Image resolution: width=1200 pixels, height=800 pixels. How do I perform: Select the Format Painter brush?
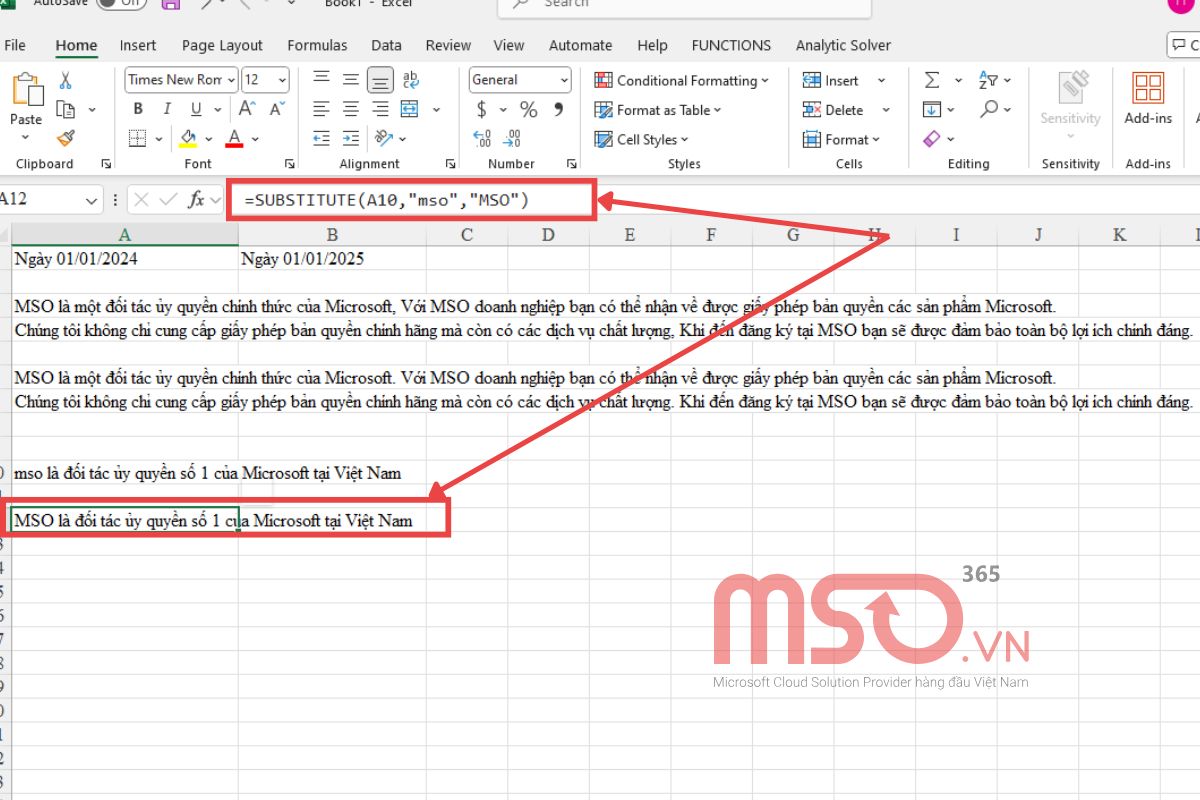pos(66,138)
